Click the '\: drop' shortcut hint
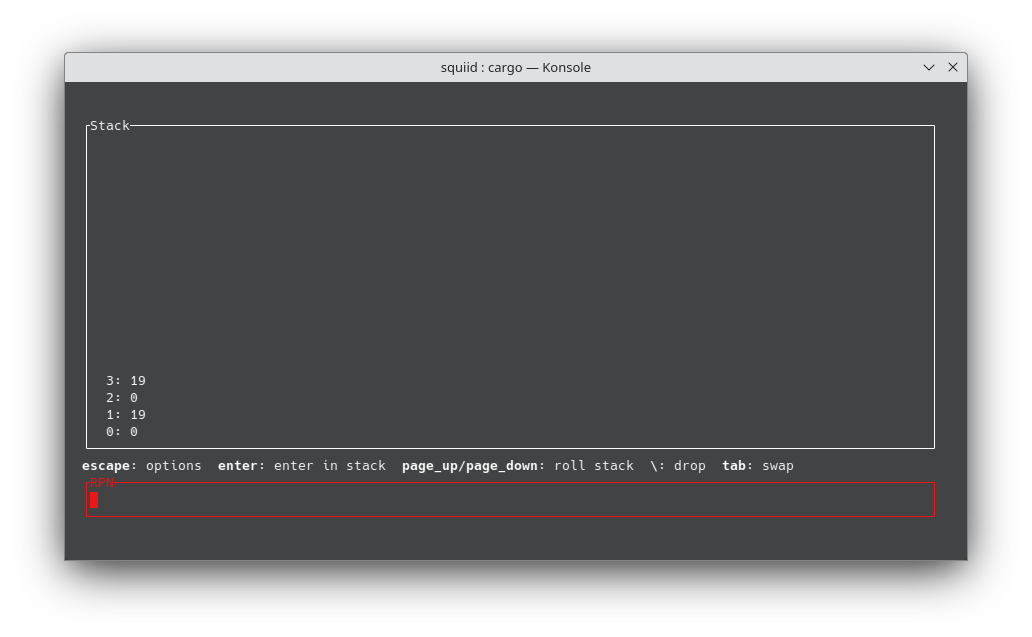1032x637 pixels. [x=677, y=465]
